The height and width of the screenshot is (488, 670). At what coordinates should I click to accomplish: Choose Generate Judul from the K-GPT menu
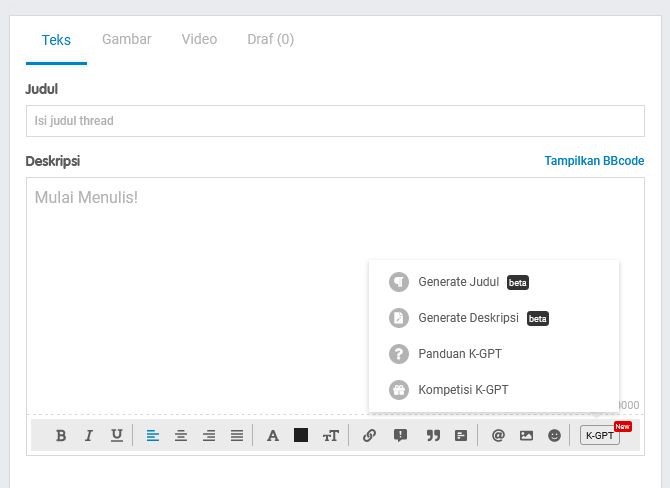458,282
